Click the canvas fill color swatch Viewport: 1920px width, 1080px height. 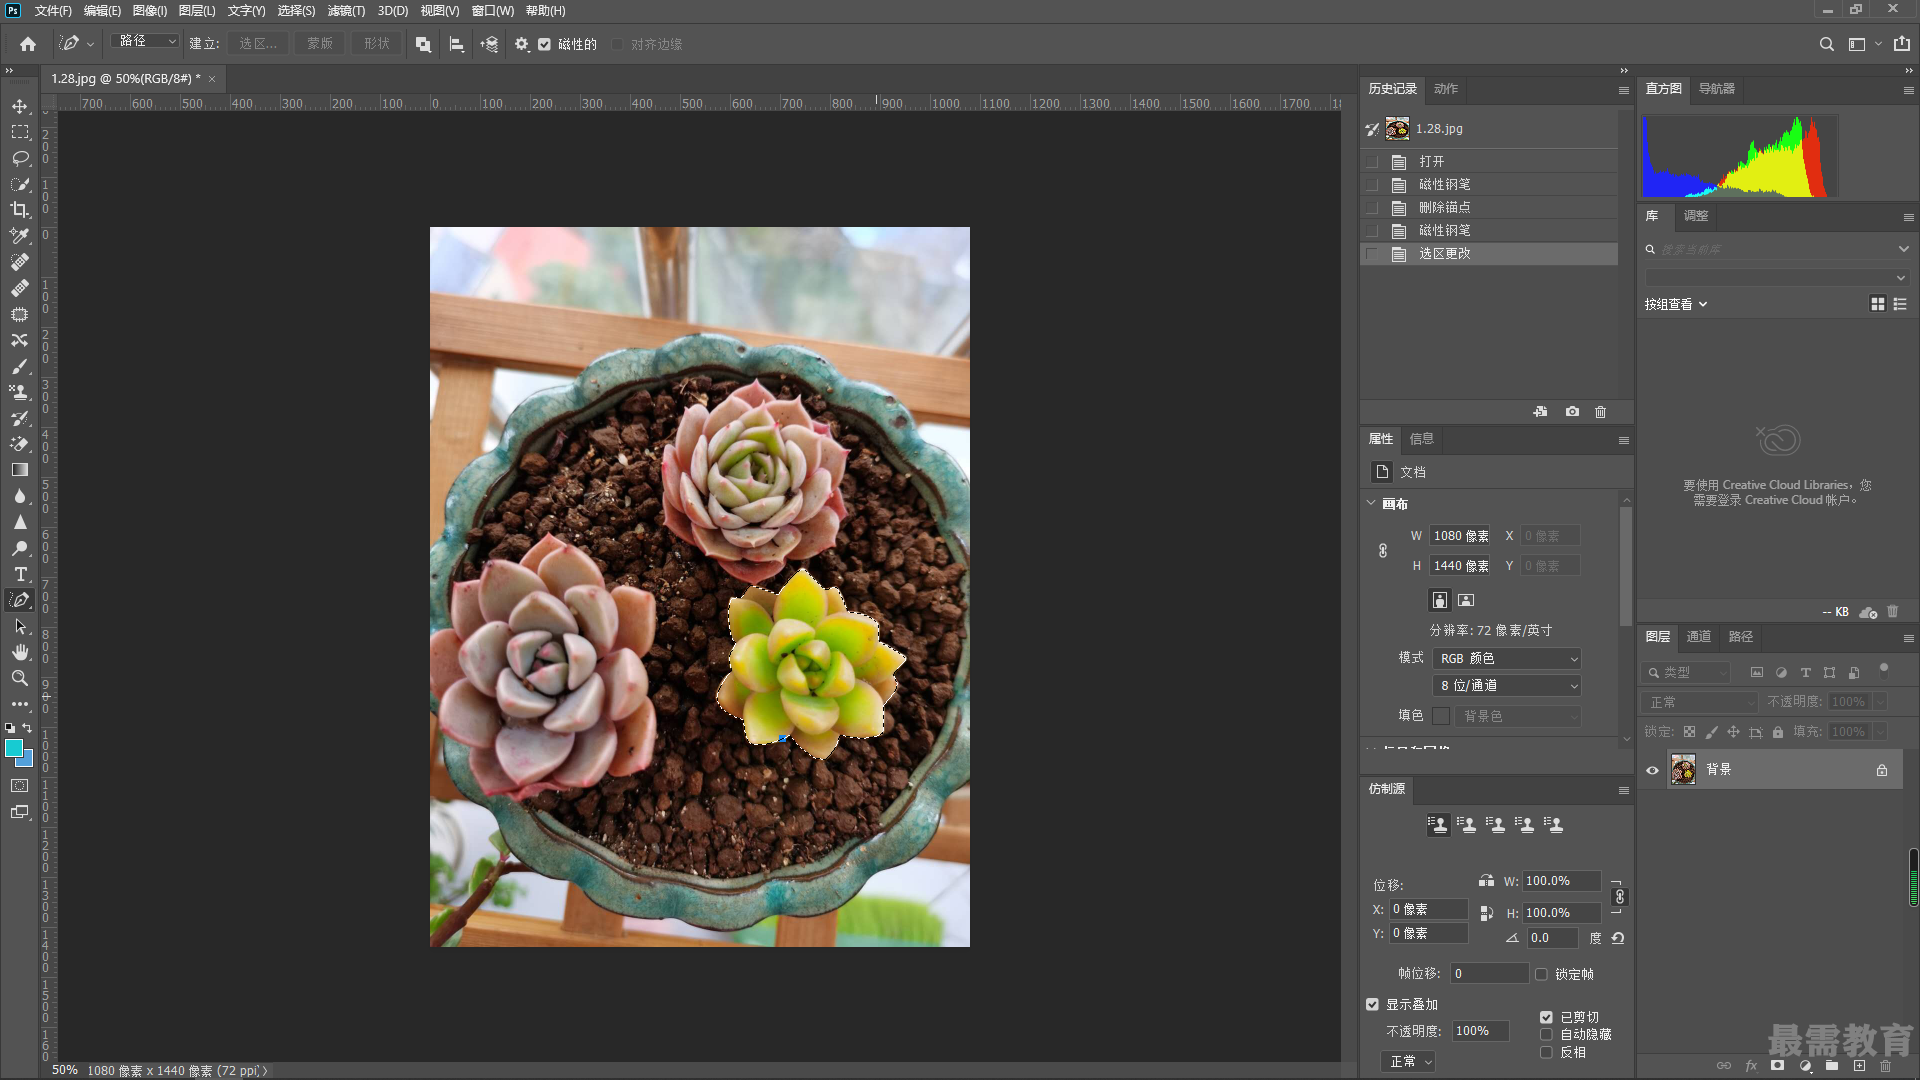pos(1441,716)
